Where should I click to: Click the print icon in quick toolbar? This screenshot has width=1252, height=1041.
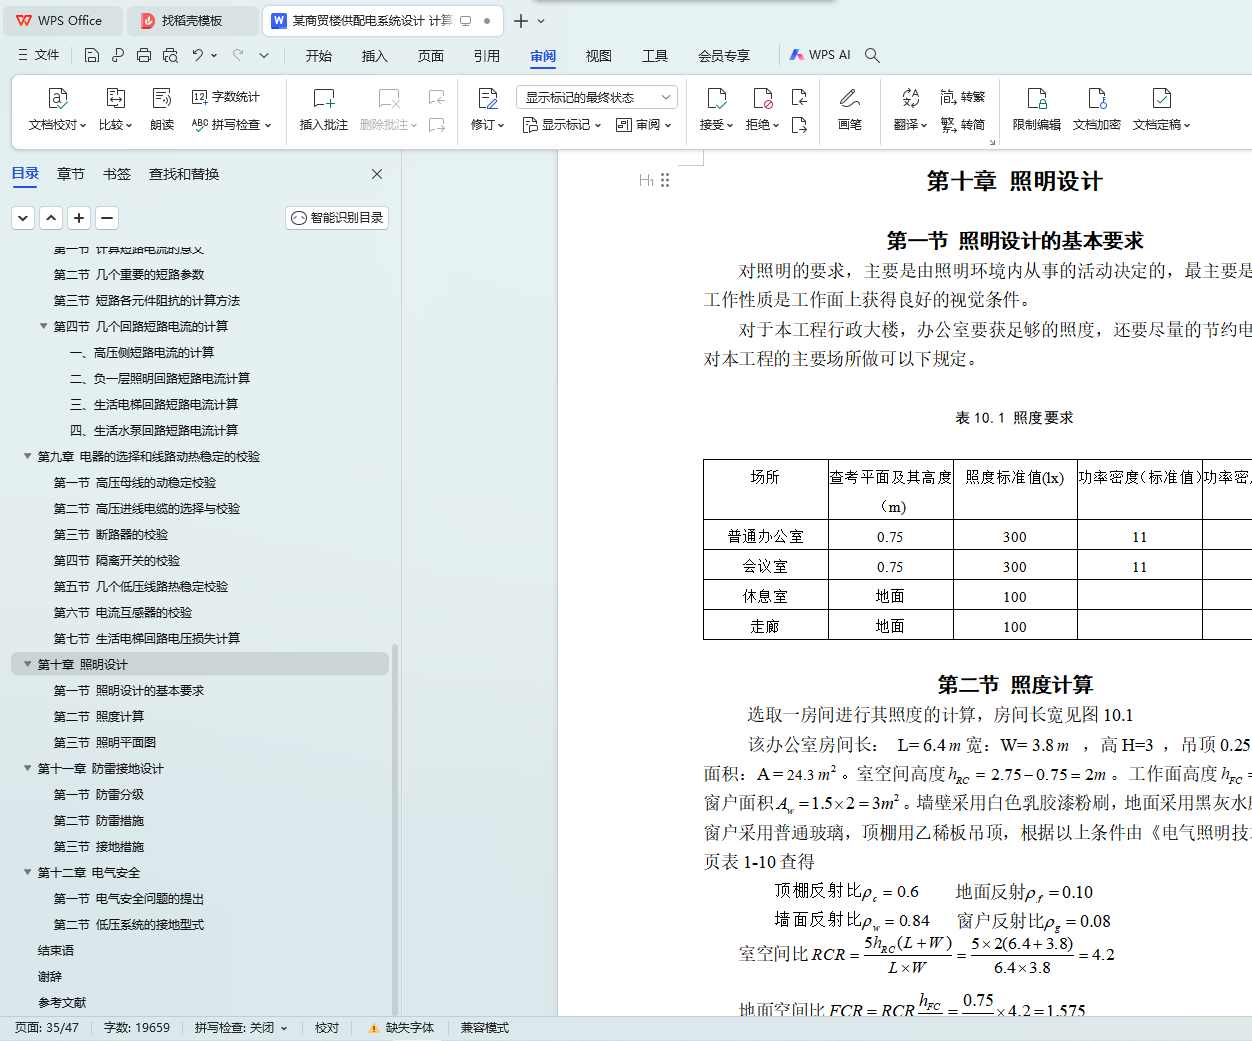[144, 55]
